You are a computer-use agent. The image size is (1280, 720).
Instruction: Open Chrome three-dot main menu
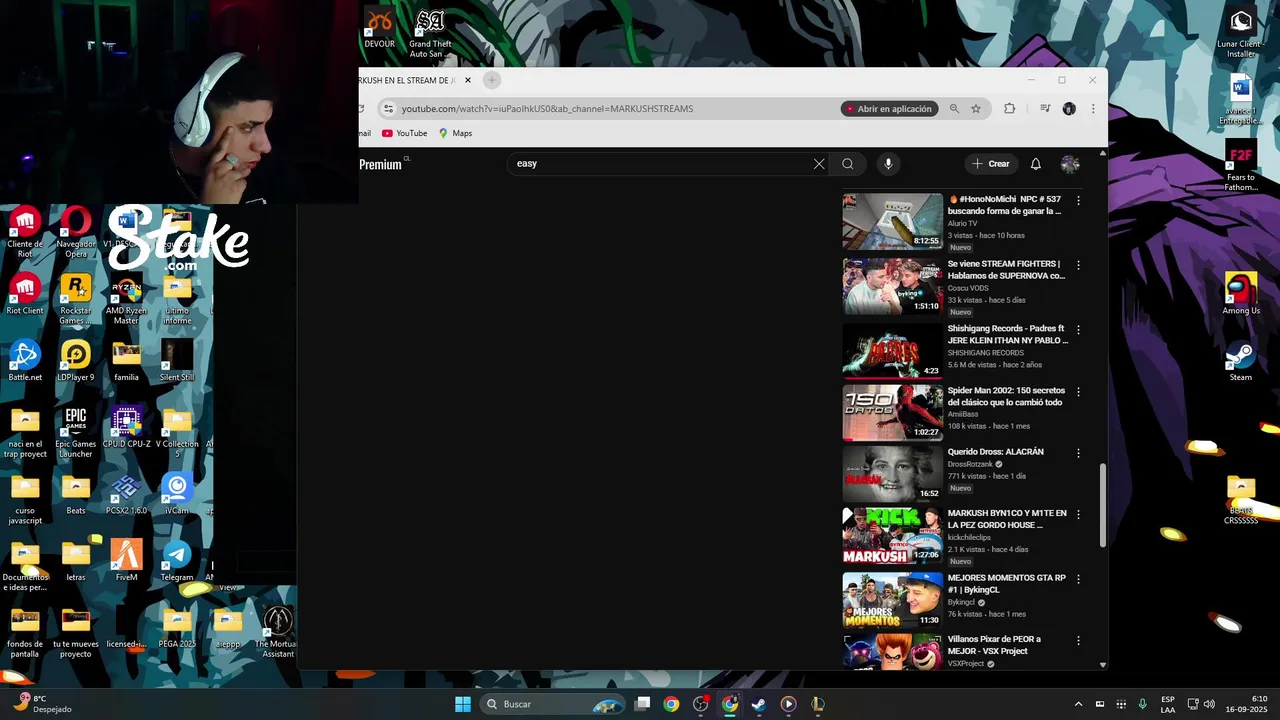(x=1093, y=109)
